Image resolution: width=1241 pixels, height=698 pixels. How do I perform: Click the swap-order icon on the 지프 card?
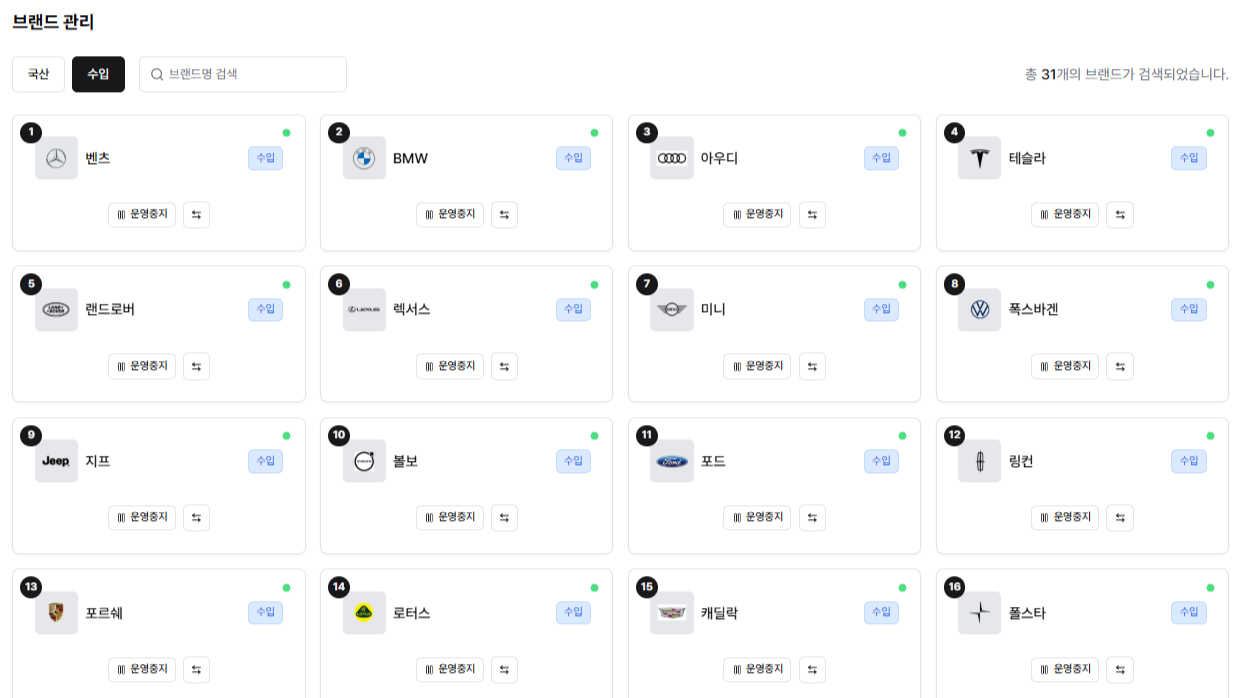pyautogui.click(x=197, y=518)
